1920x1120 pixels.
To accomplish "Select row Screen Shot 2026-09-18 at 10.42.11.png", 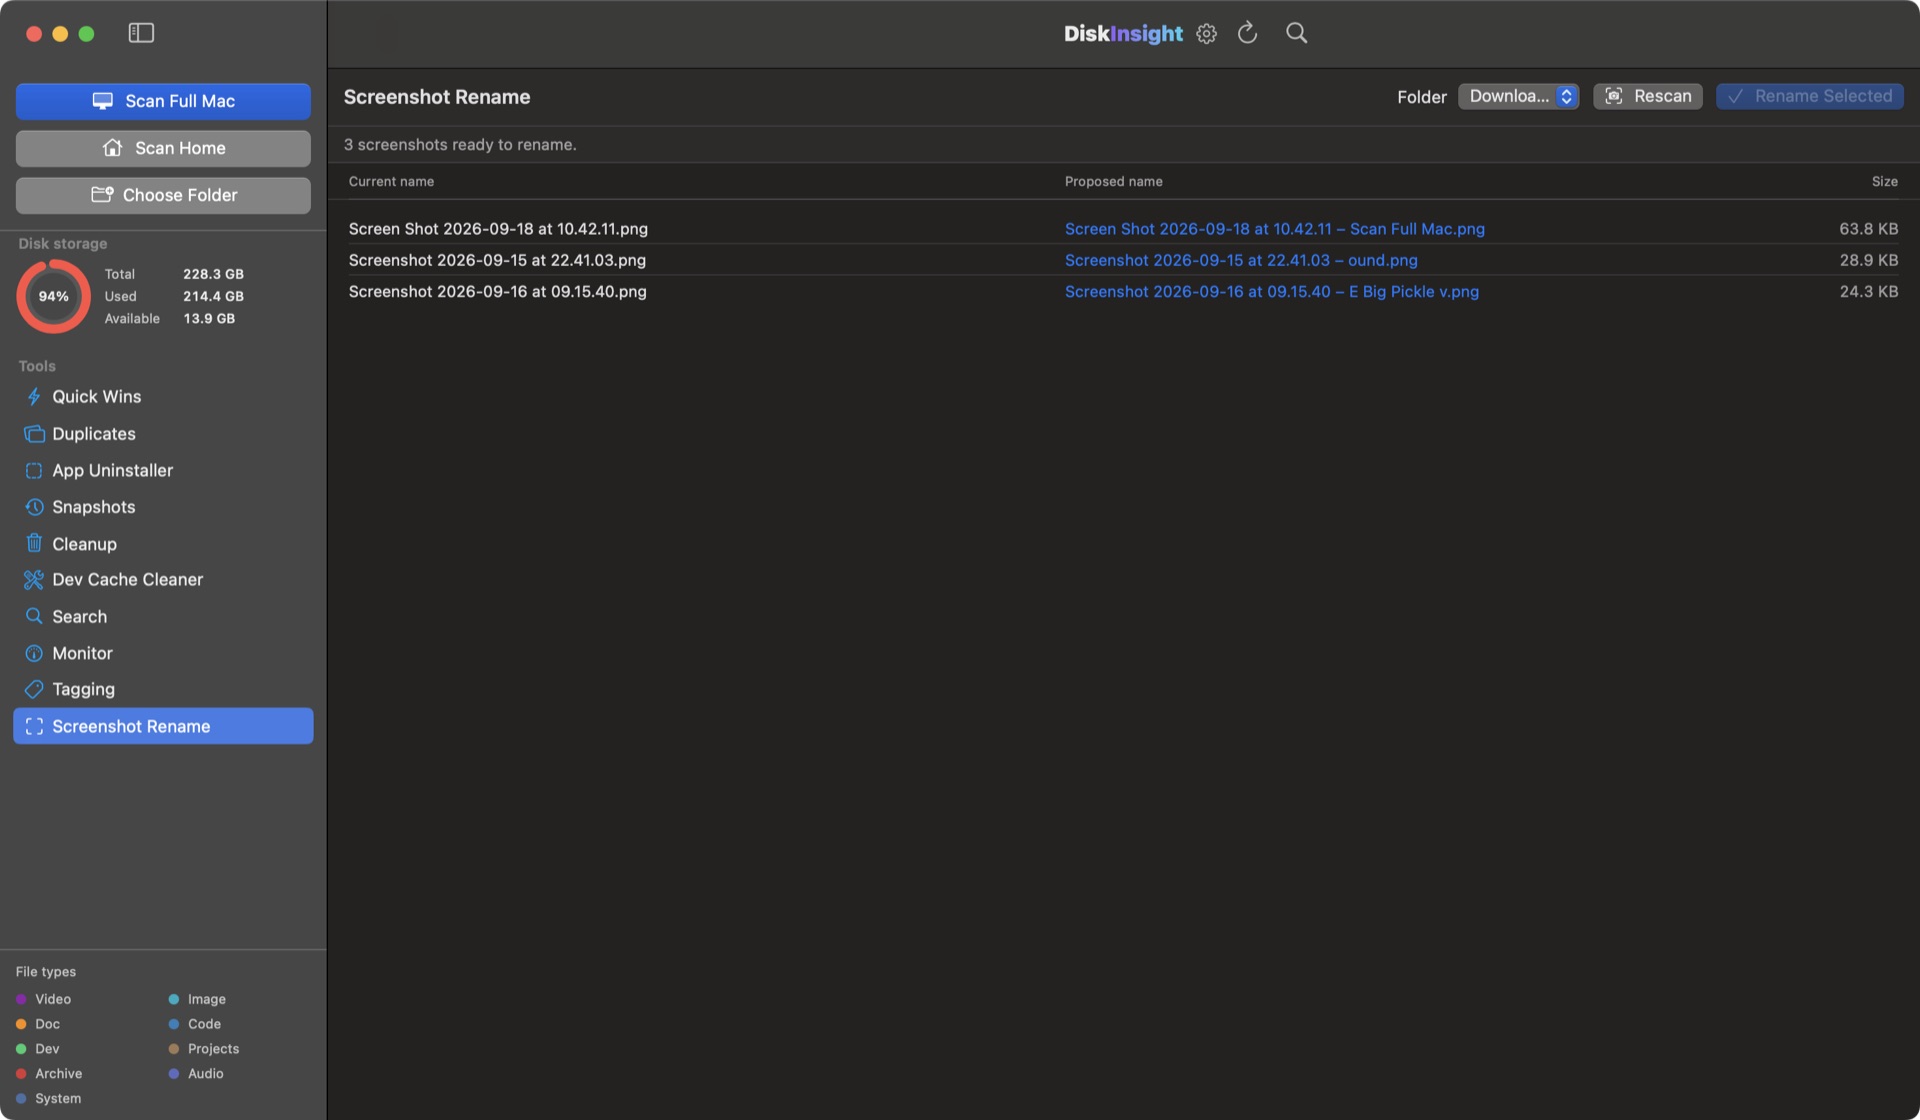I will tap(1123, 229).
